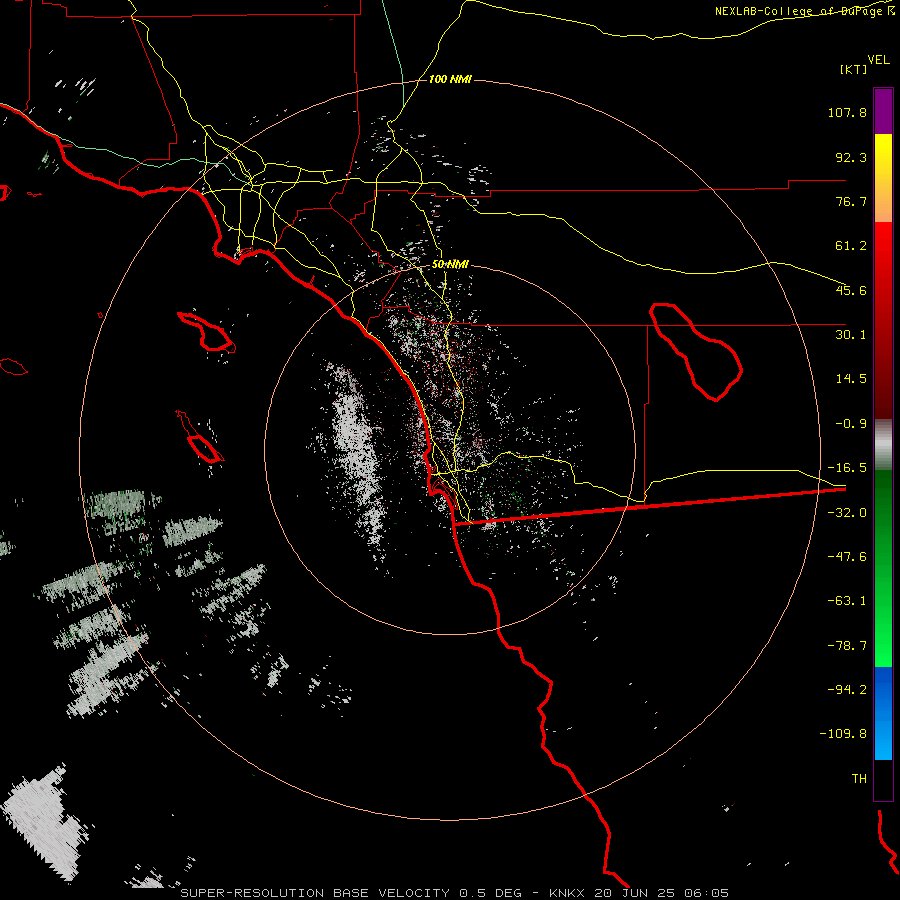Image resolution: width=900 pixels, height=900 pixels.
Task: Click the 61.2 scale value
Action: coord(851,246)
